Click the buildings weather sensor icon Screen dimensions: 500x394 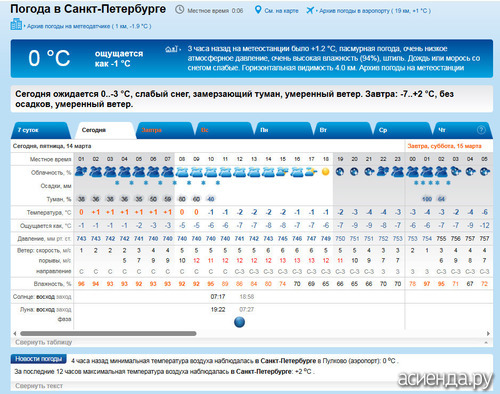point(16,24)
